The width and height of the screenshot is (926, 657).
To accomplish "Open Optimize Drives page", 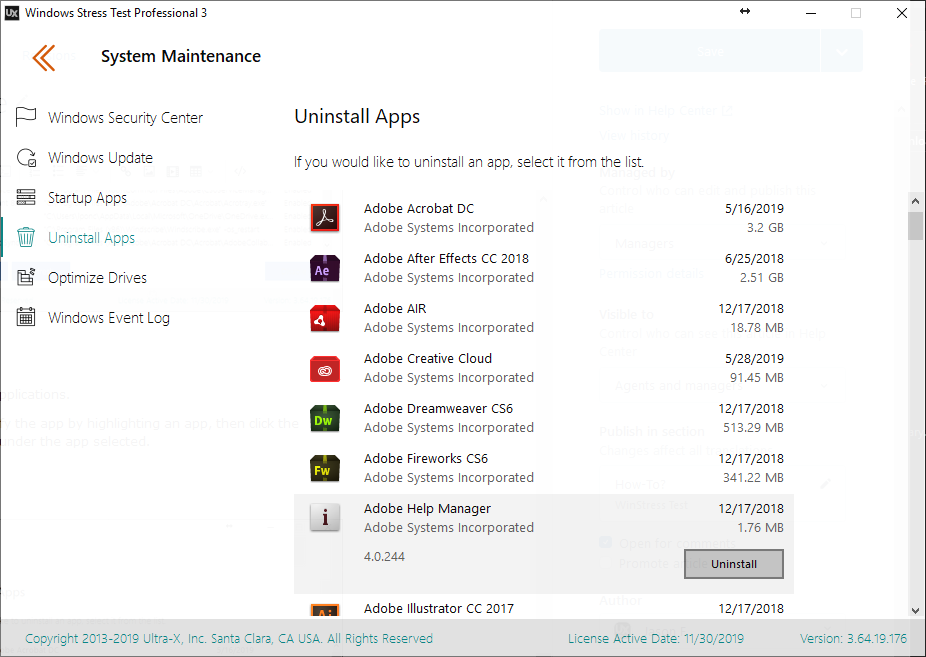I will point(97,278).
